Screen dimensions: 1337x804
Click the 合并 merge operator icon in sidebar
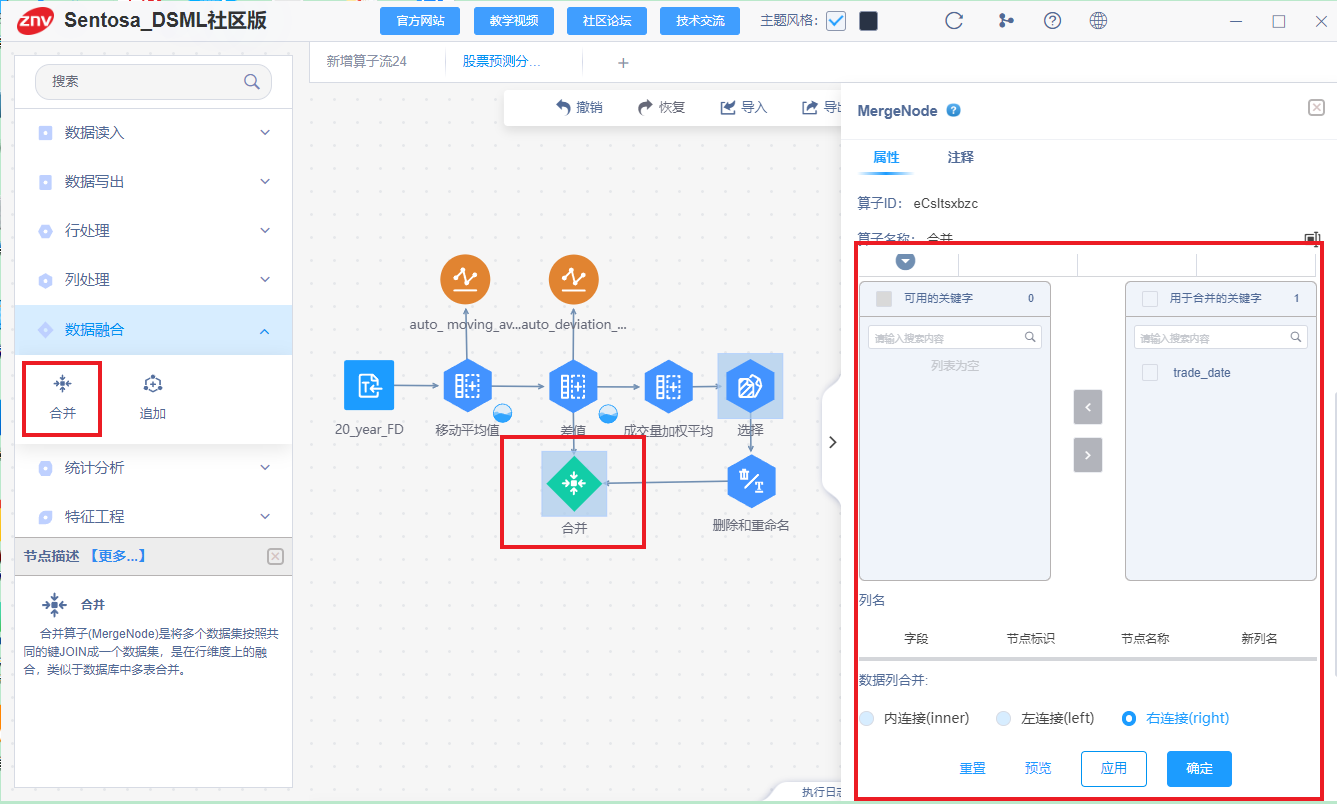[x=62, y=384]
